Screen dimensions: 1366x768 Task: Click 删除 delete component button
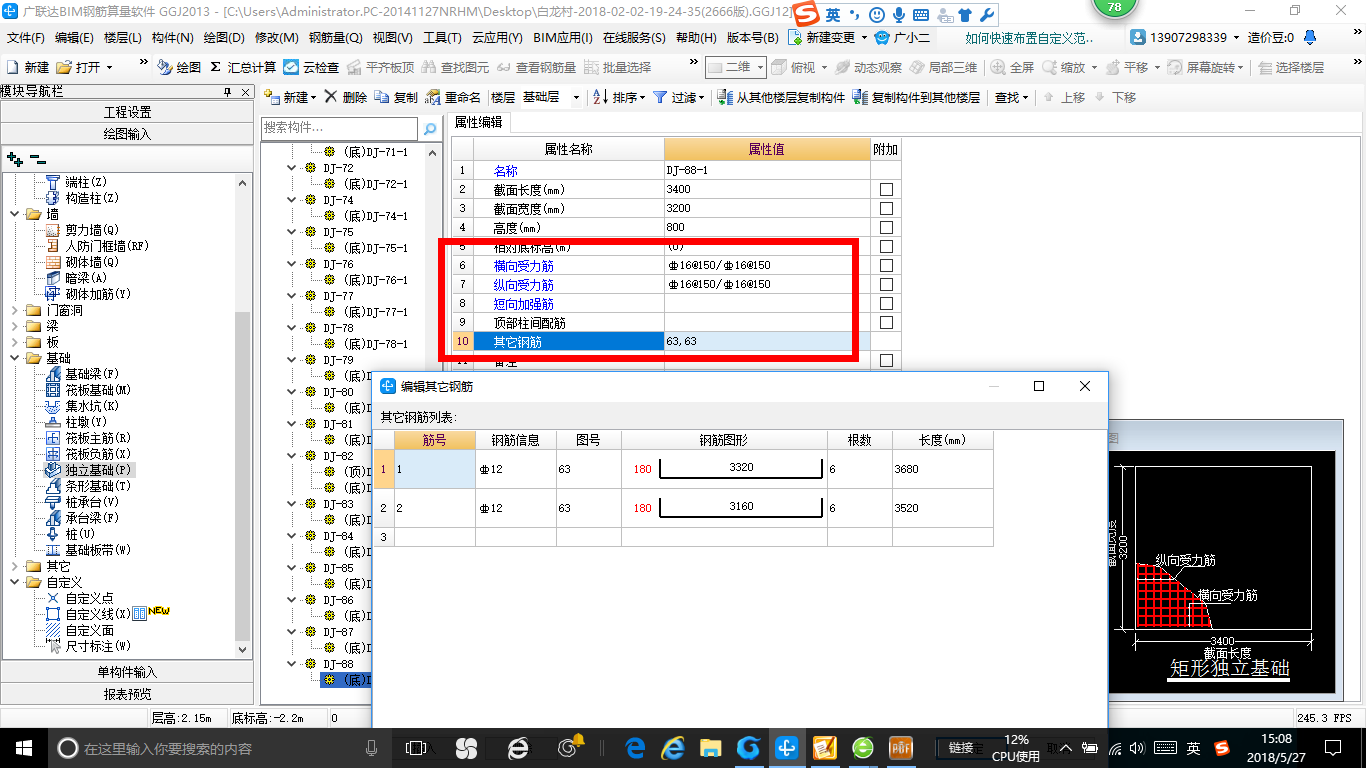coord(345,97)
